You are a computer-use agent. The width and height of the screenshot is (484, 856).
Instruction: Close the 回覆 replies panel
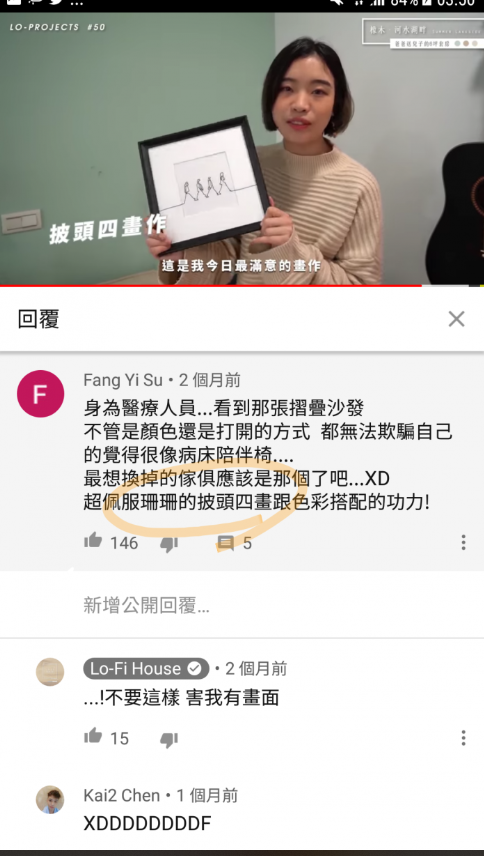[x=456, y=319]
